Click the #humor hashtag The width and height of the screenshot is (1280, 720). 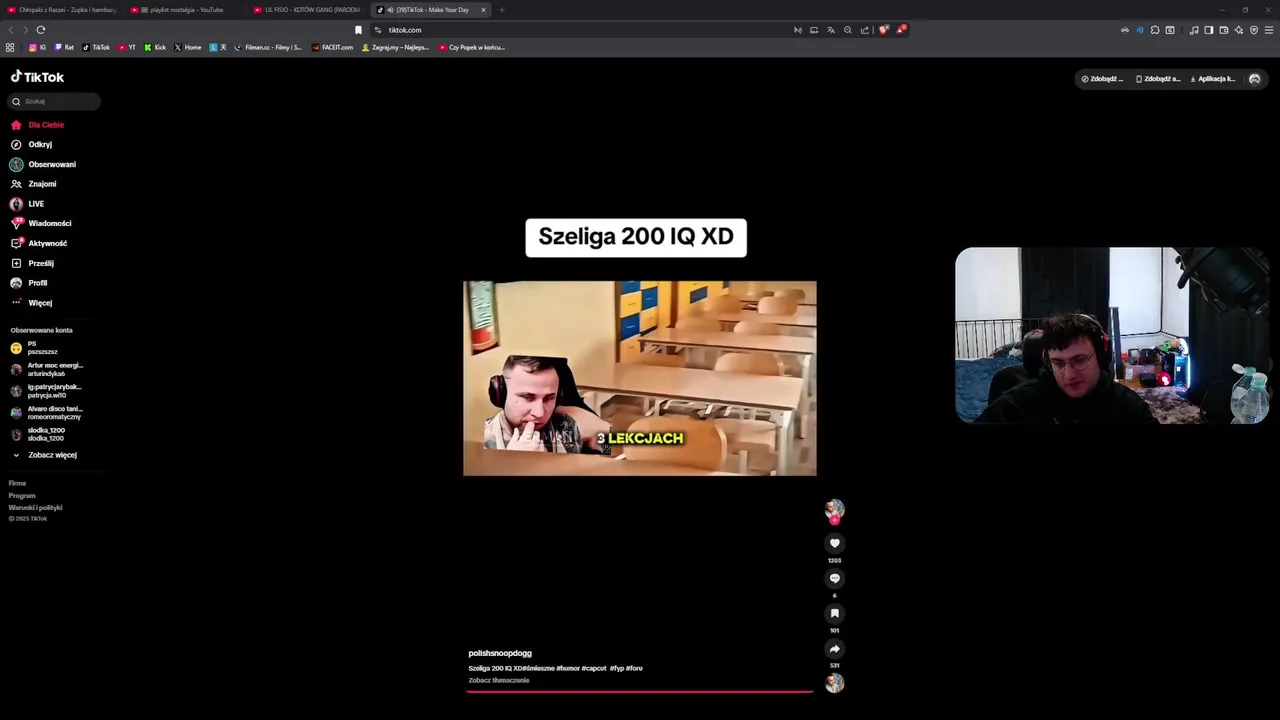tap(568, 668)
